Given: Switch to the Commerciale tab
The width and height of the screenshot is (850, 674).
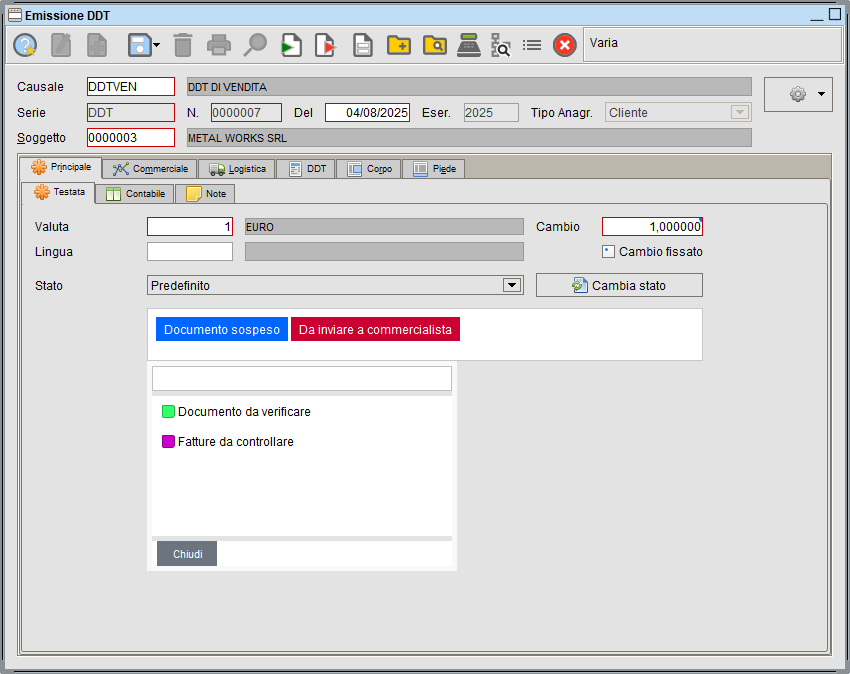Looking at the screenshot, I should tap(150, 169).
